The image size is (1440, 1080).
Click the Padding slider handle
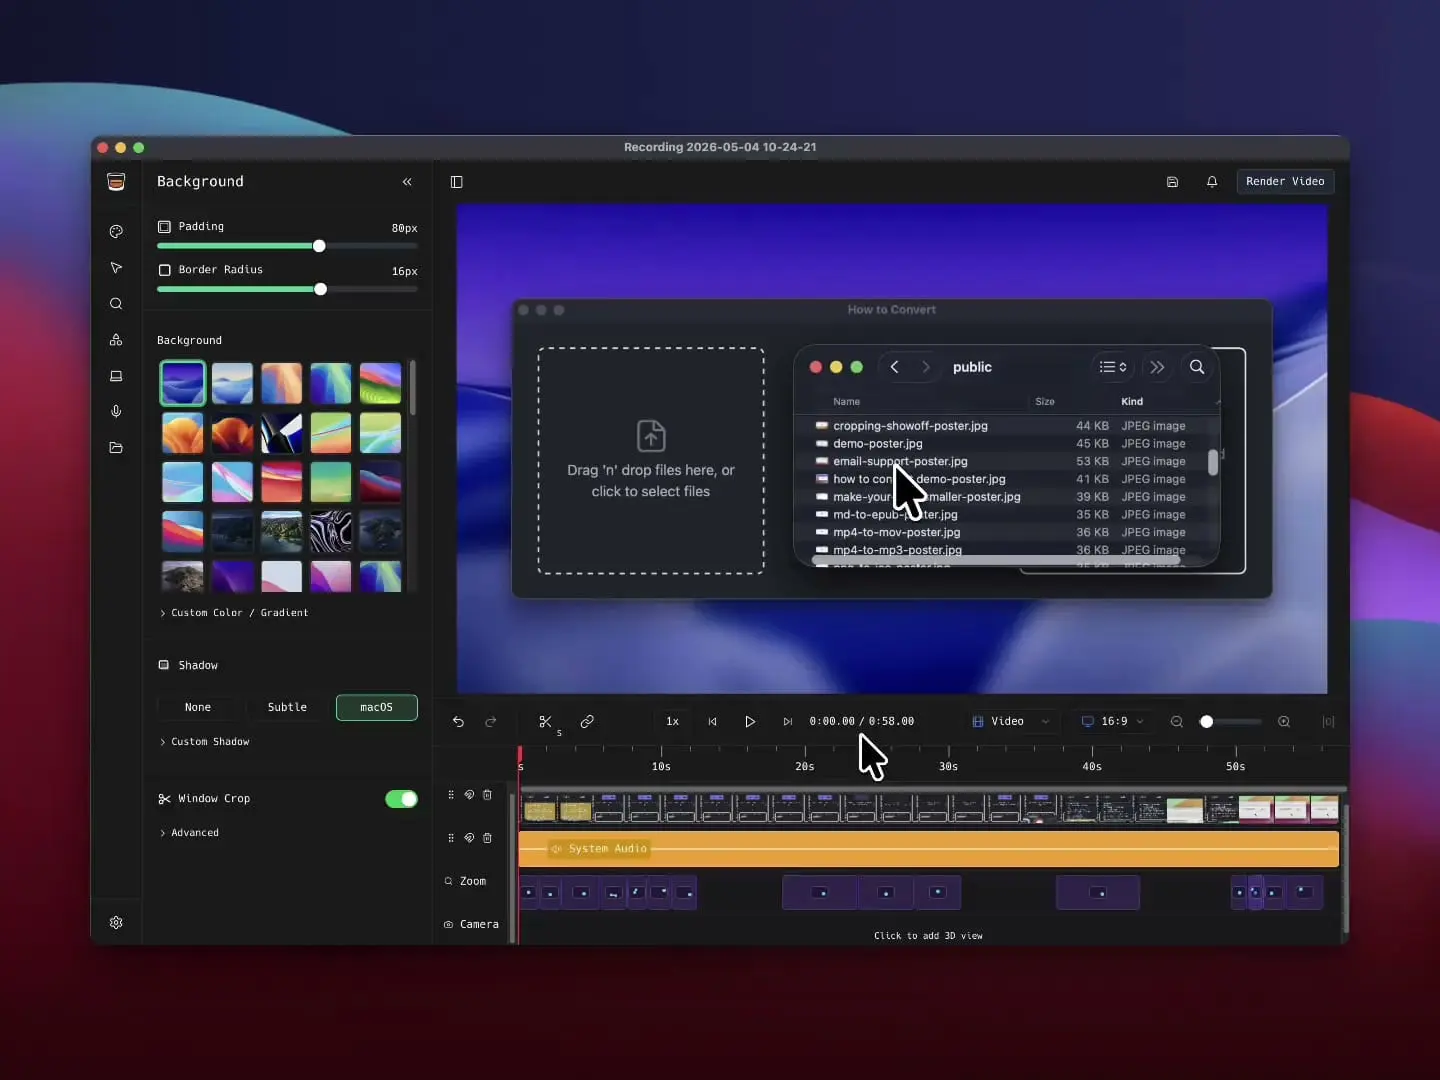[319, 246]
